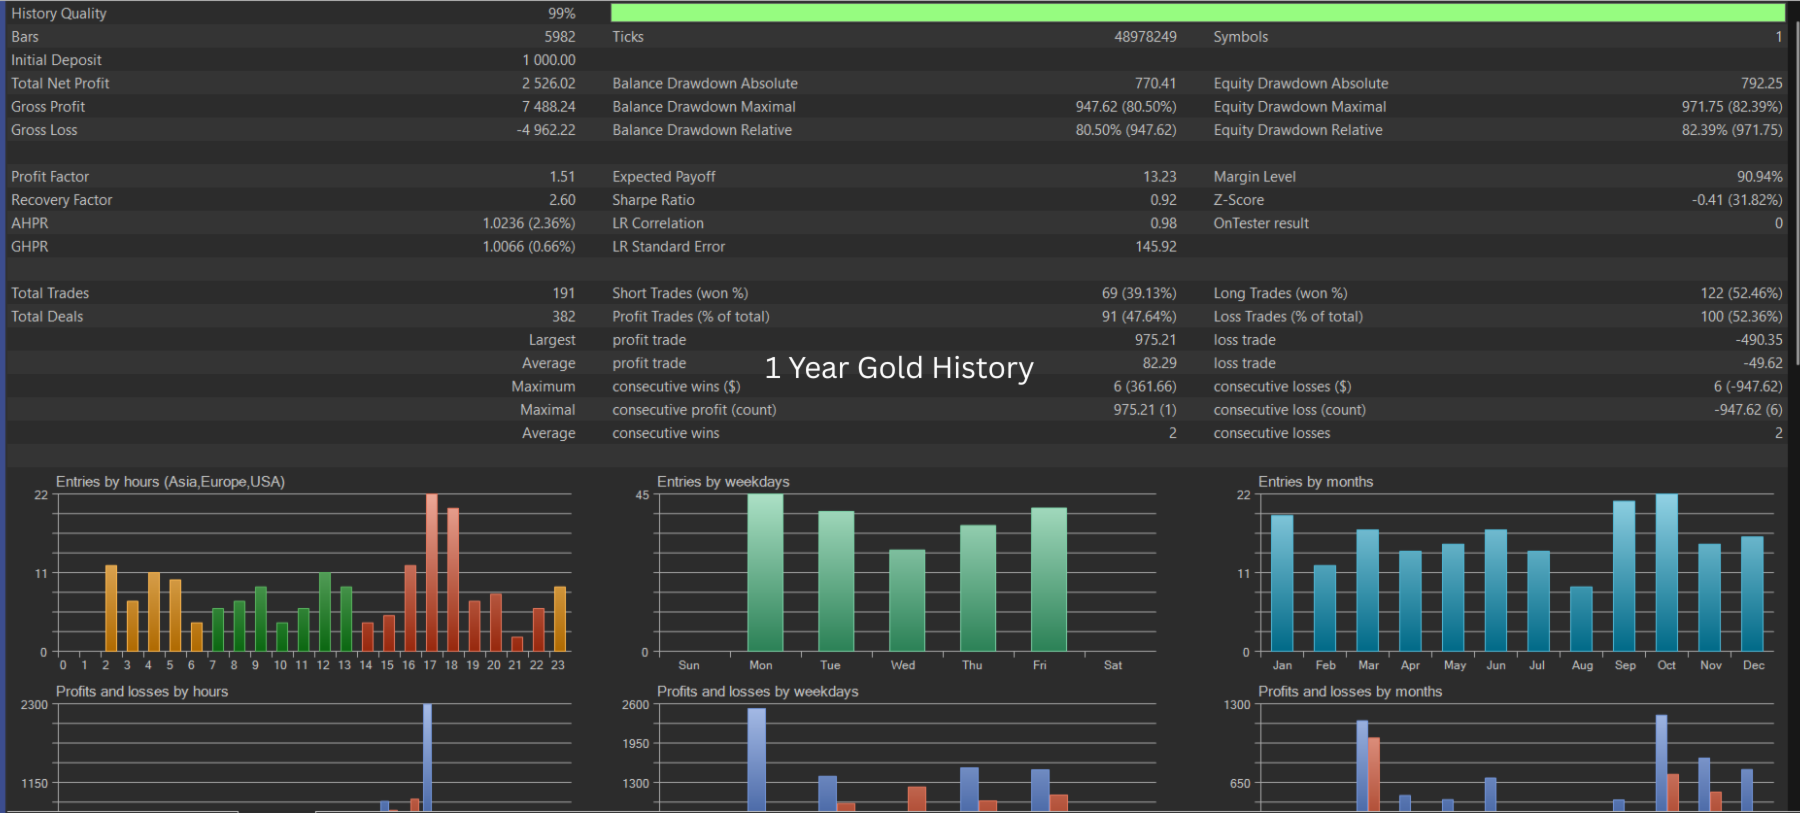Click the "OnTester result" label

tap(1261, 223)
